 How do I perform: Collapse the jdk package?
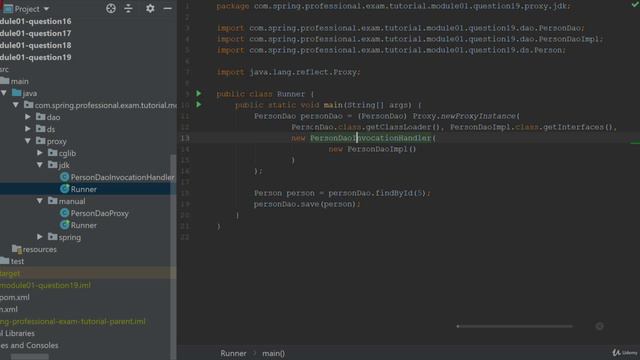click(40, 165)
